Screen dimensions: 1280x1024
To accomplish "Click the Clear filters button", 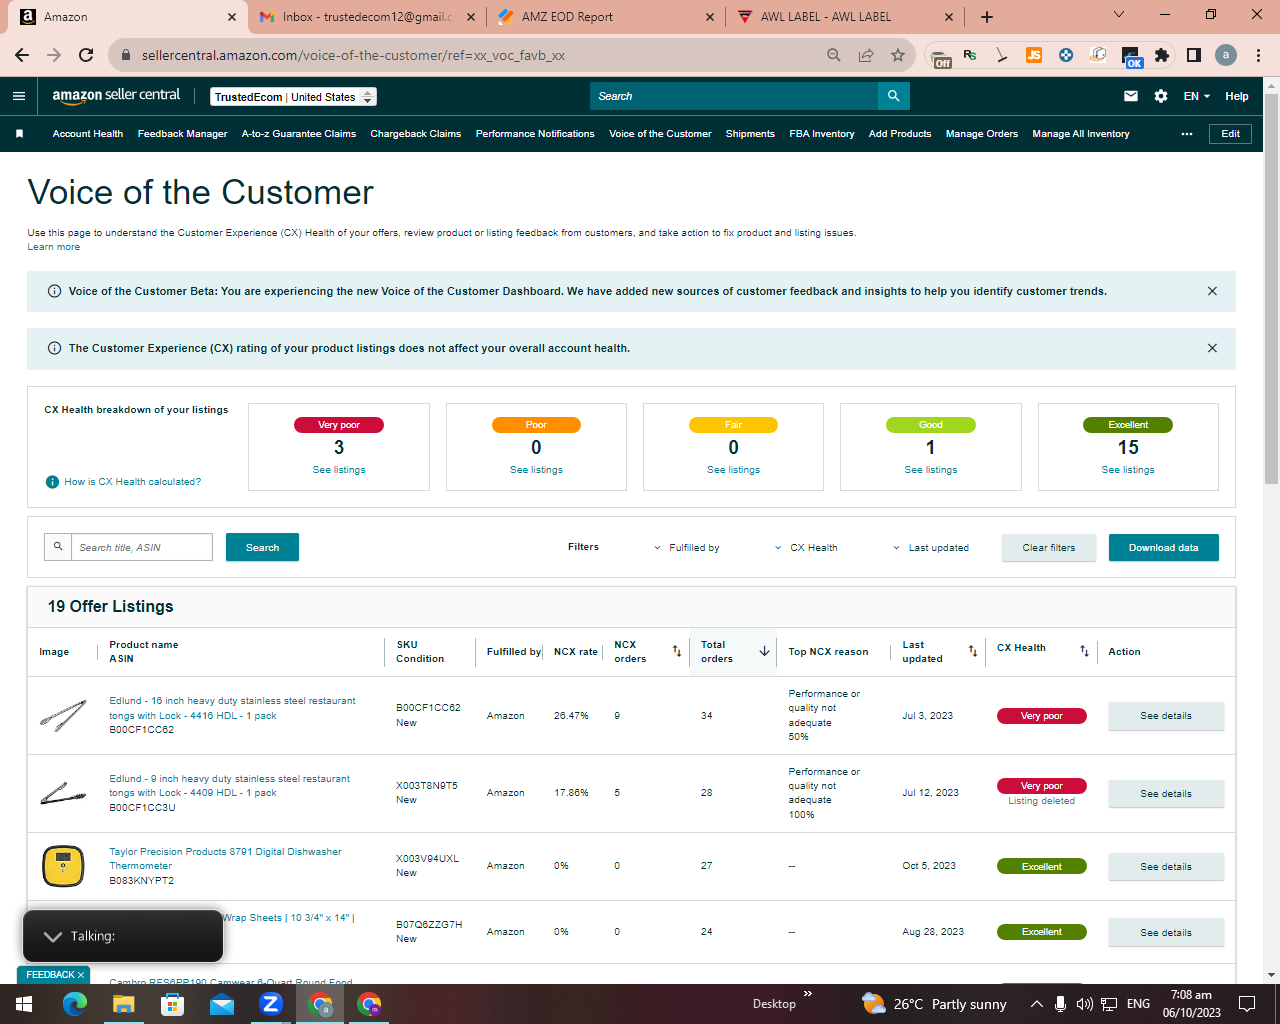I will (x=1049, y=548).
